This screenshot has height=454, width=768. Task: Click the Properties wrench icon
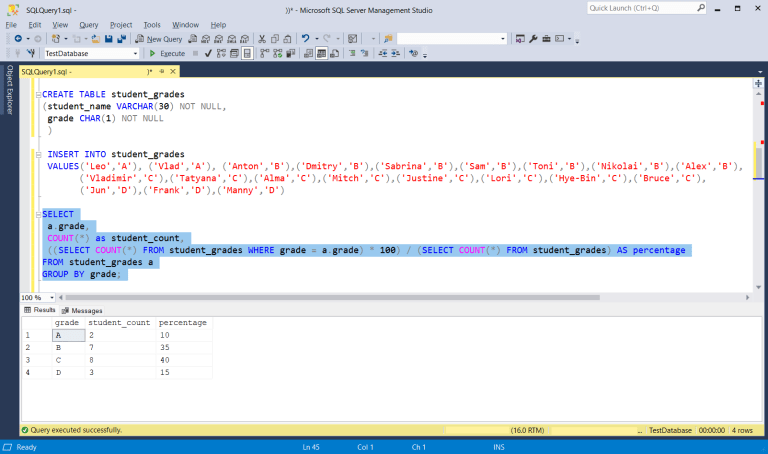(533, 39)
